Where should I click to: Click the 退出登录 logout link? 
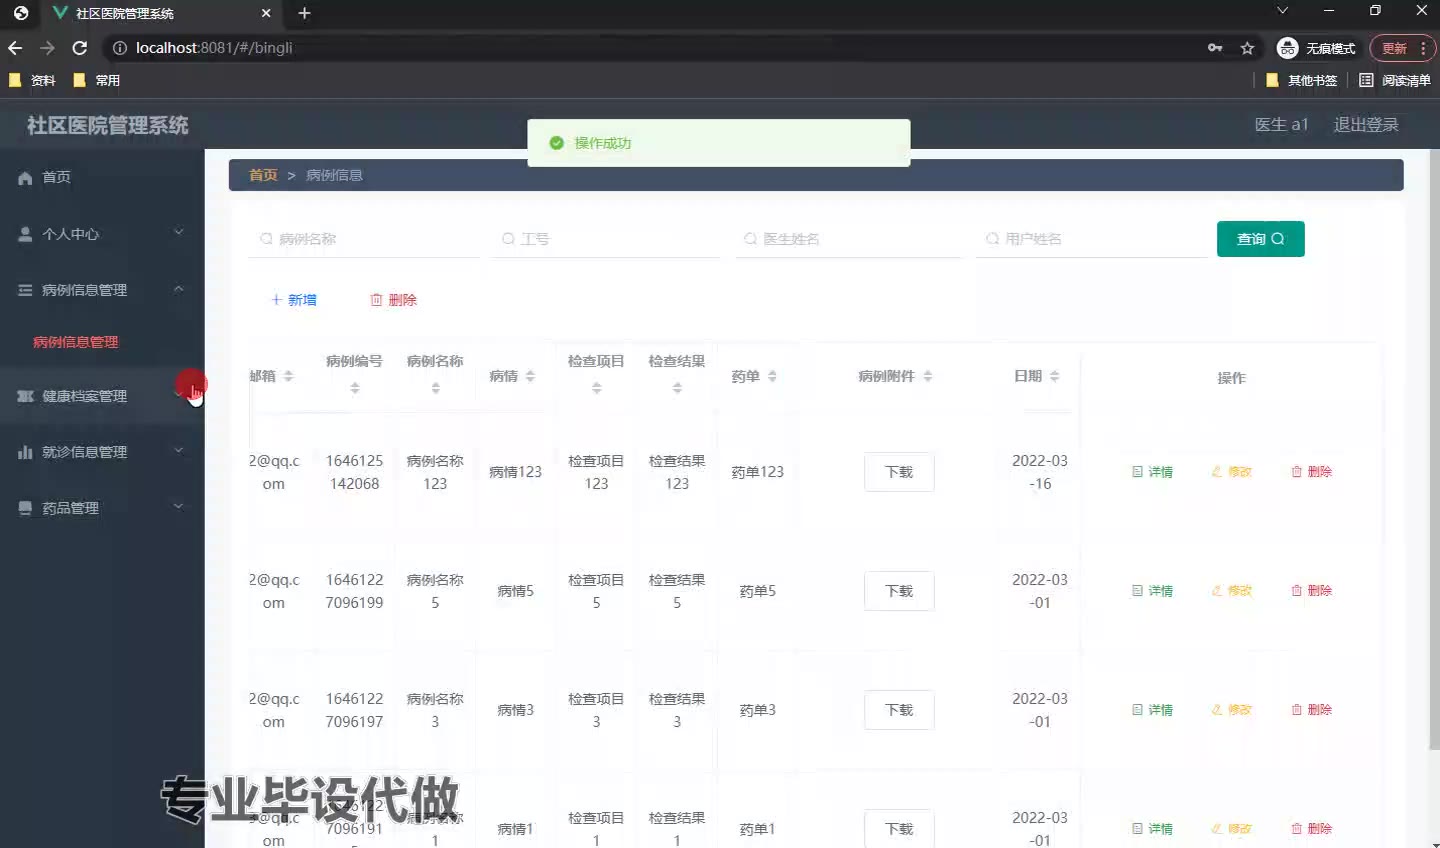1365,125
